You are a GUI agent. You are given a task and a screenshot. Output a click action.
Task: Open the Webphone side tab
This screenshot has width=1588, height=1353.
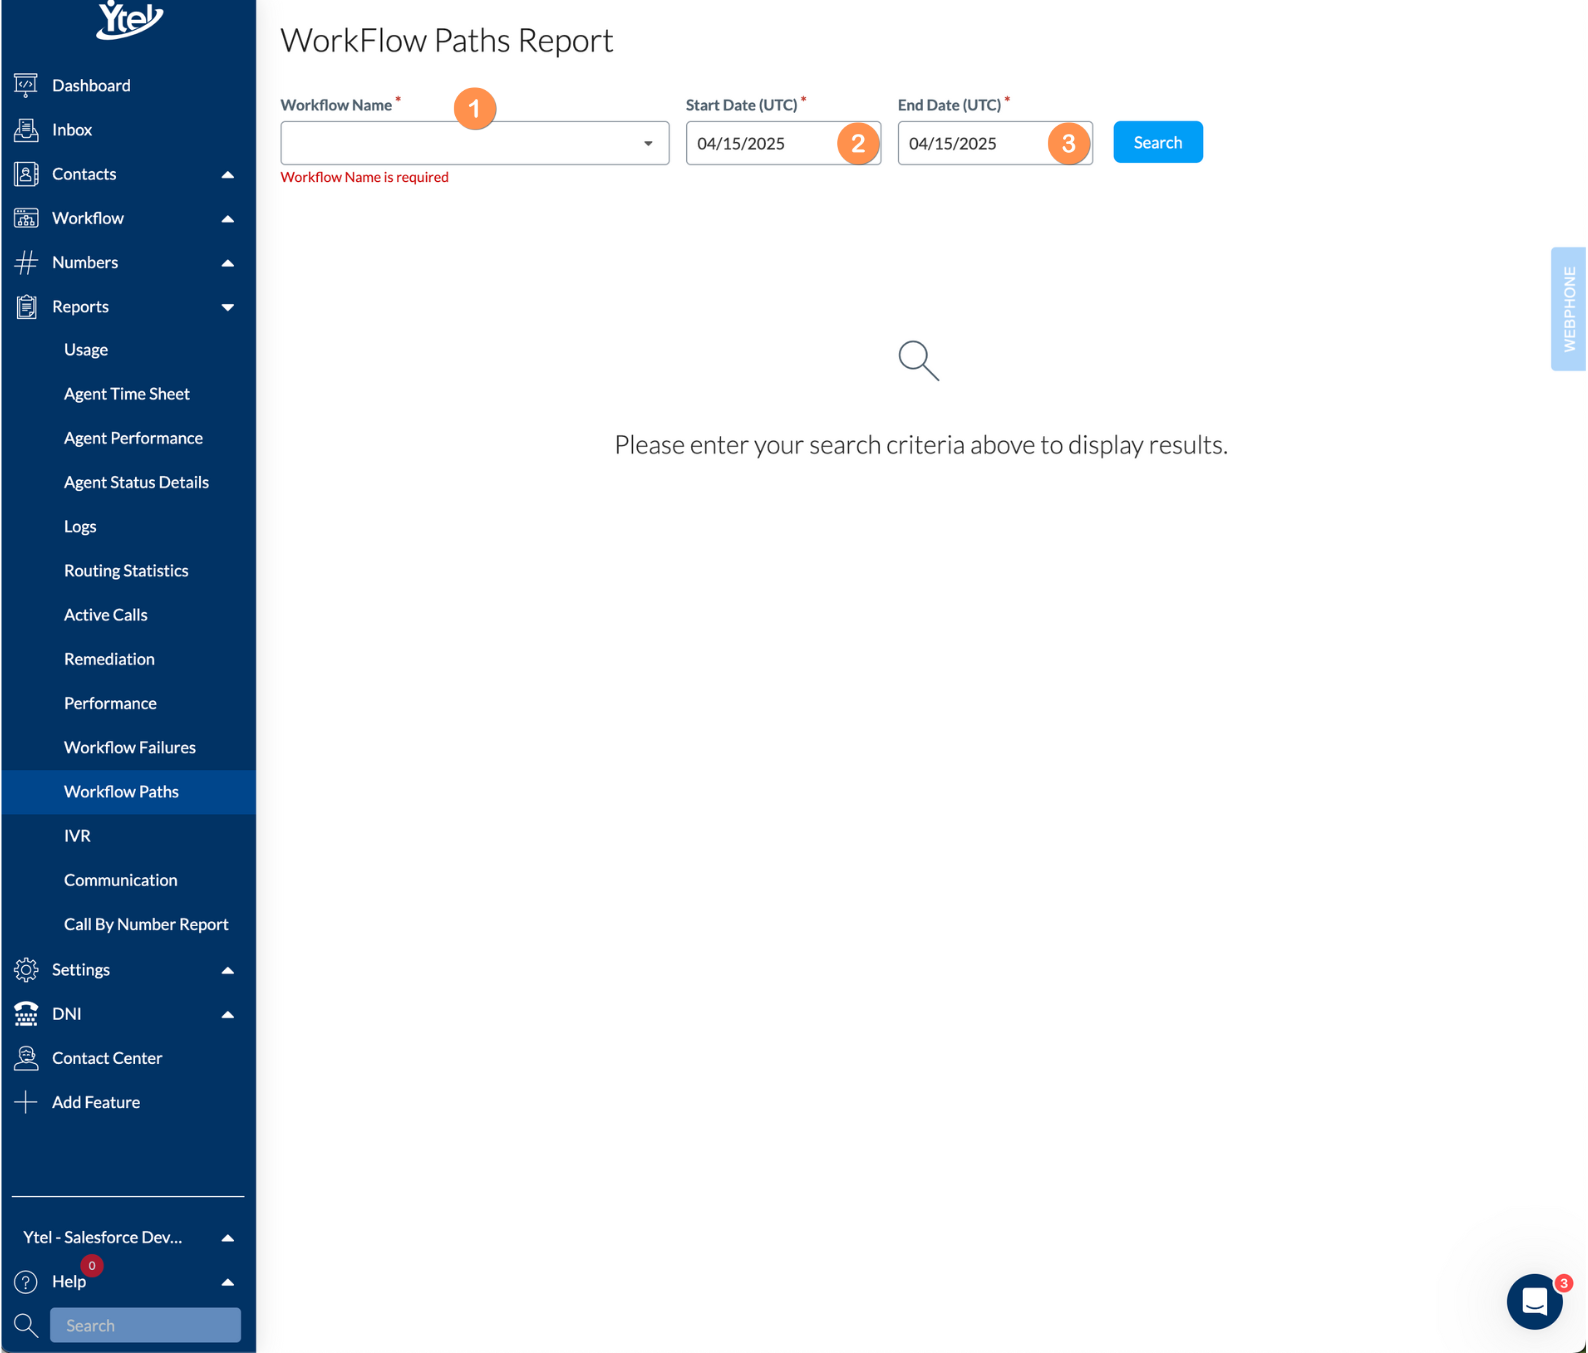1568,309
